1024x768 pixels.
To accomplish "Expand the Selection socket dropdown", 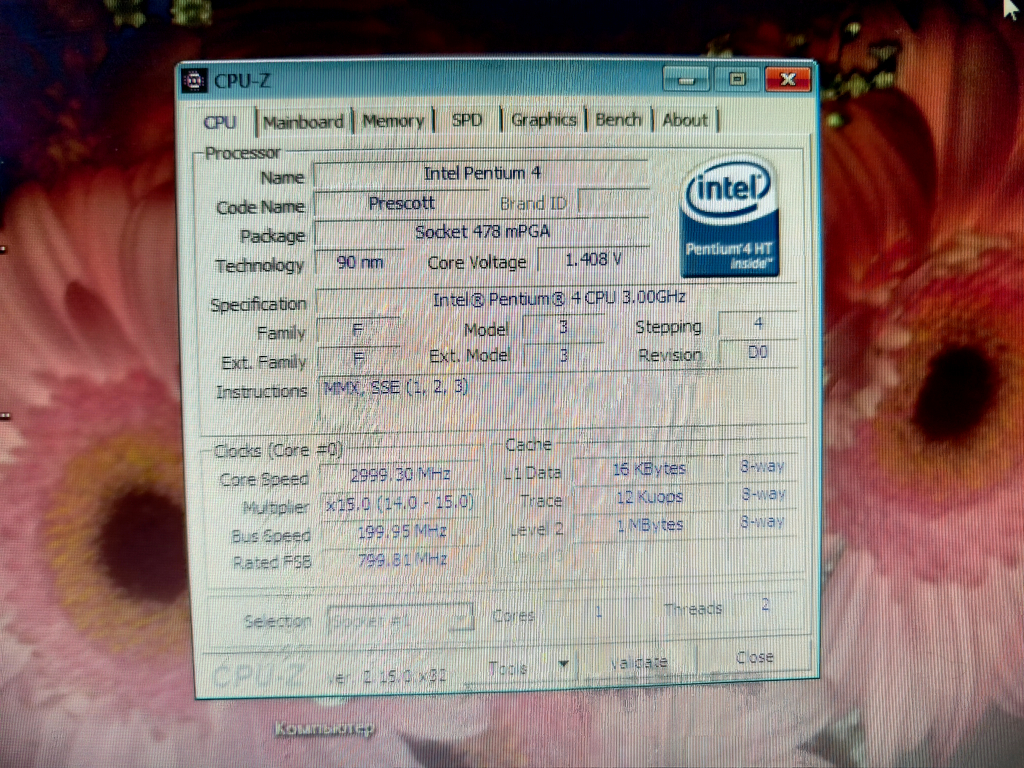I will coord(400,619).
